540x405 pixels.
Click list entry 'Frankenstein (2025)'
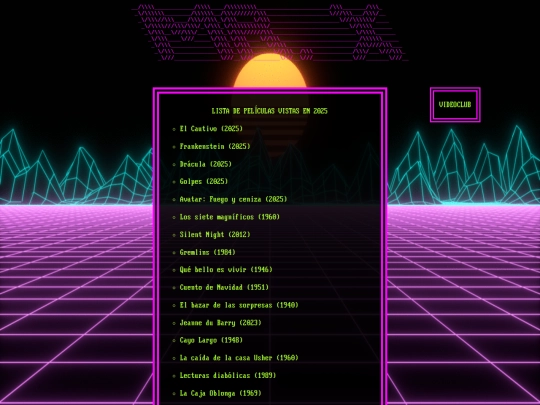coord(215,146)
